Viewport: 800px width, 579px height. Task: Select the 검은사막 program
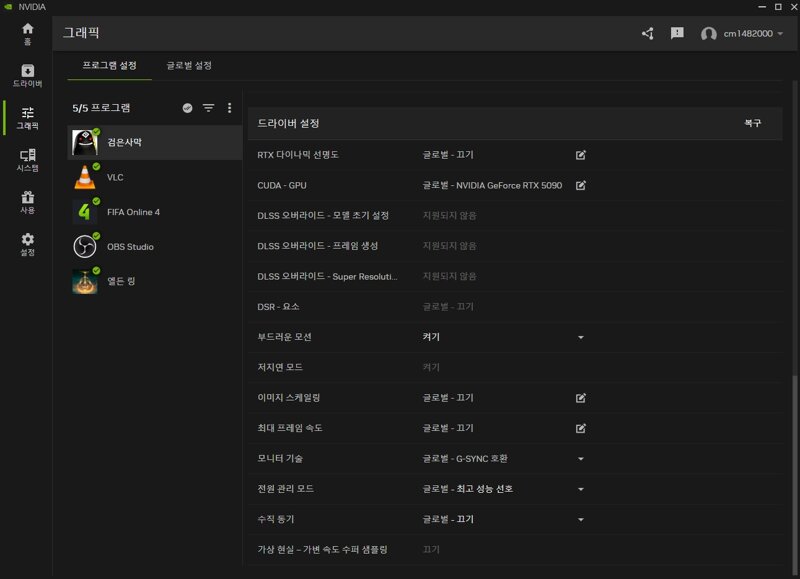tap(155, 142)
